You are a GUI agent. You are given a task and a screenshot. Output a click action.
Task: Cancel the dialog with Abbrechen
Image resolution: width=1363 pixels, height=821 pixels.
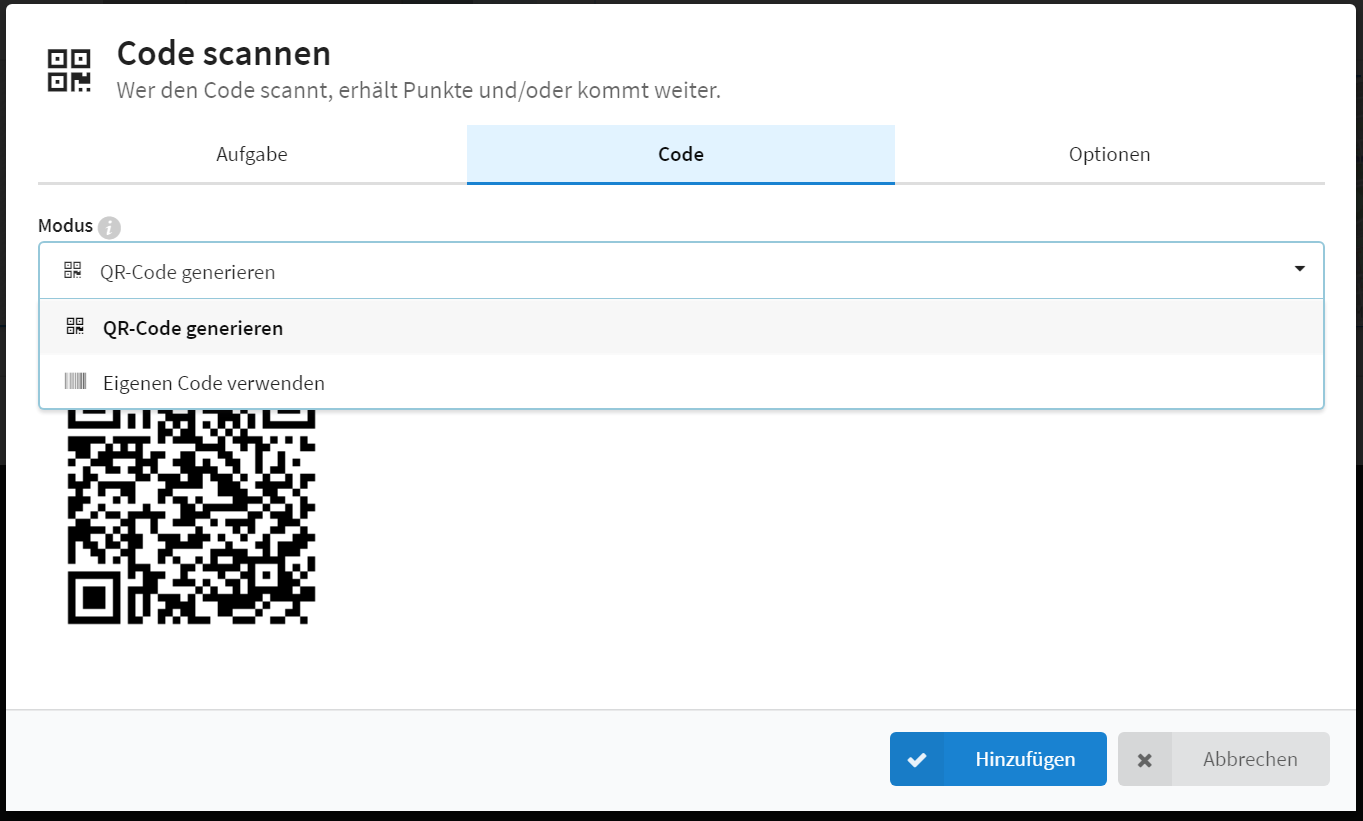pyautogui.click(x=1224, y=759)
